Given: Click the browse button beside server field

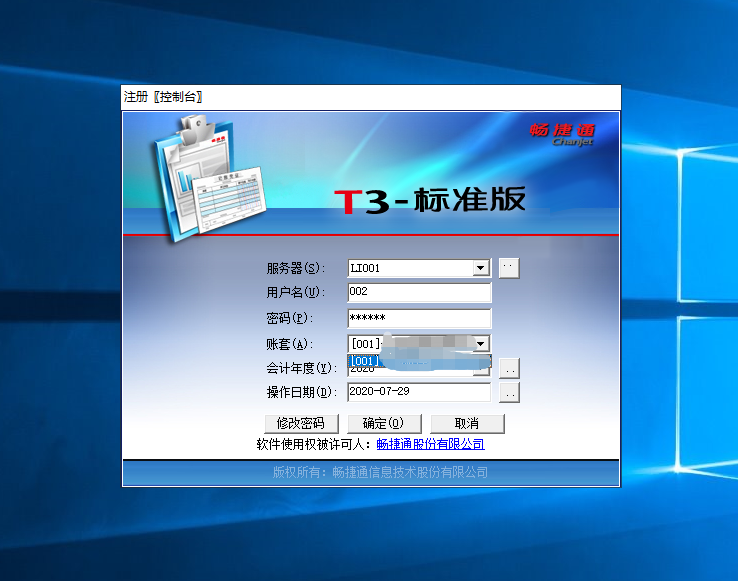Looking at the screenshot, I should [x=509, y=268].
